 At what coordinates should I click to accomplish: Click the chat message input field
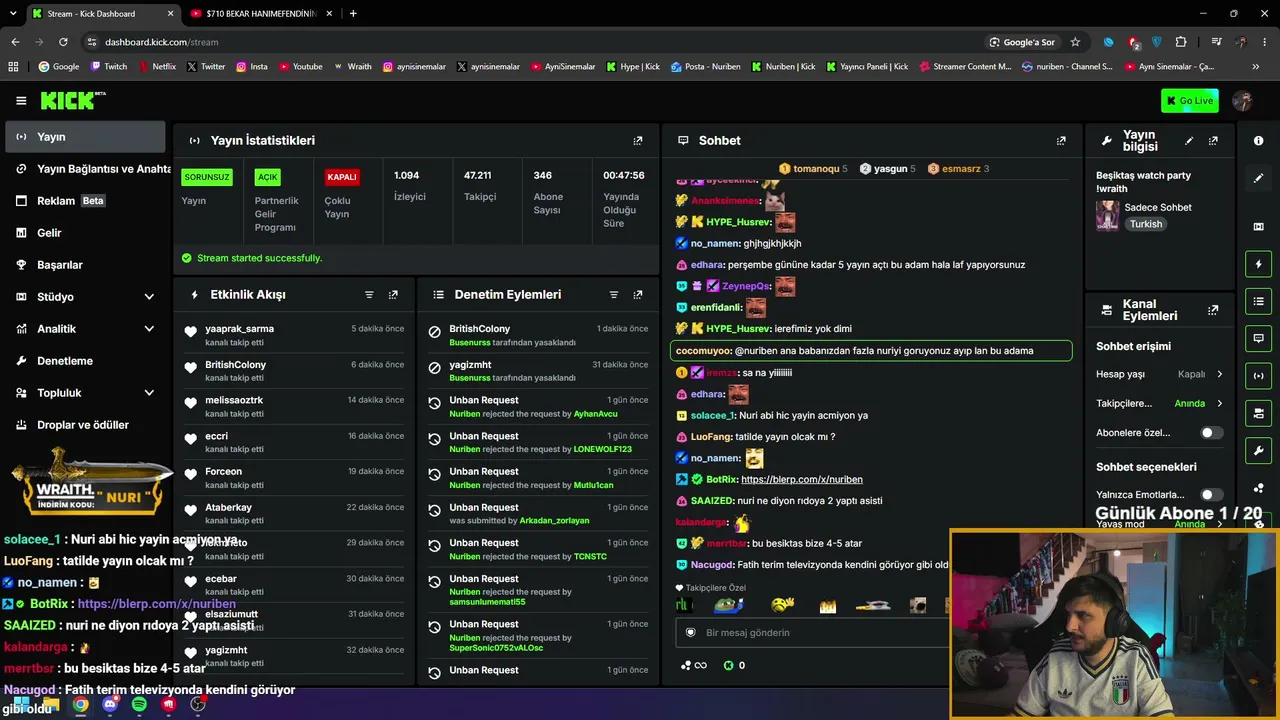click(x=812, y=633)
